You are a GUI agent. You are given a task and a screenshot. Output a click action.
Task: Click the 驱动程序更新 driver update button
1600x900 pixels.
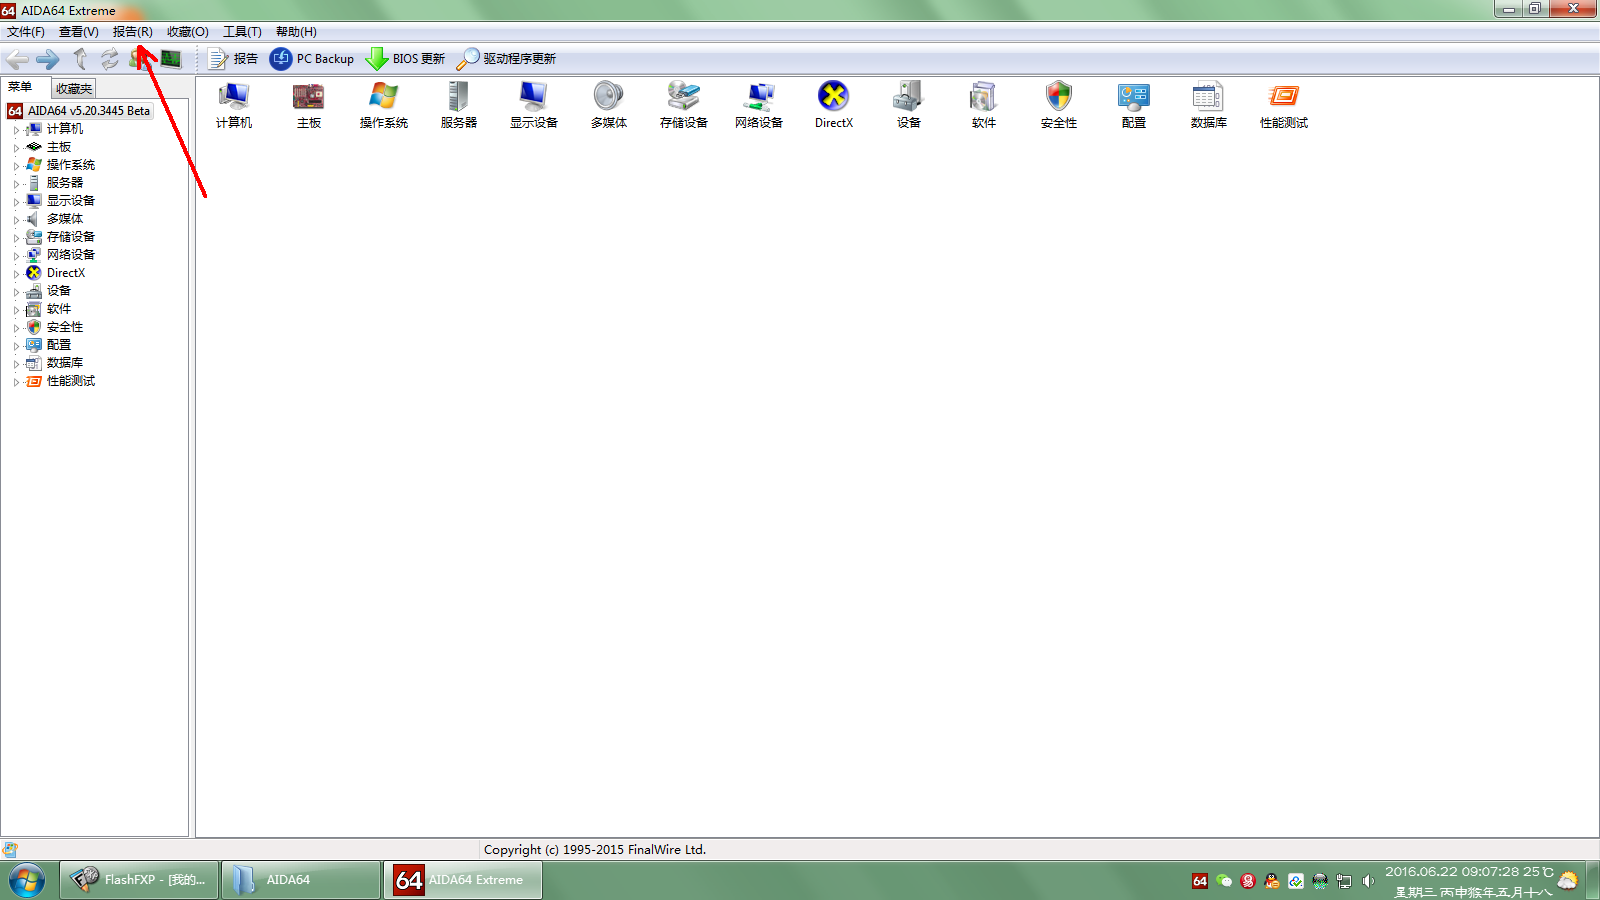506,59
